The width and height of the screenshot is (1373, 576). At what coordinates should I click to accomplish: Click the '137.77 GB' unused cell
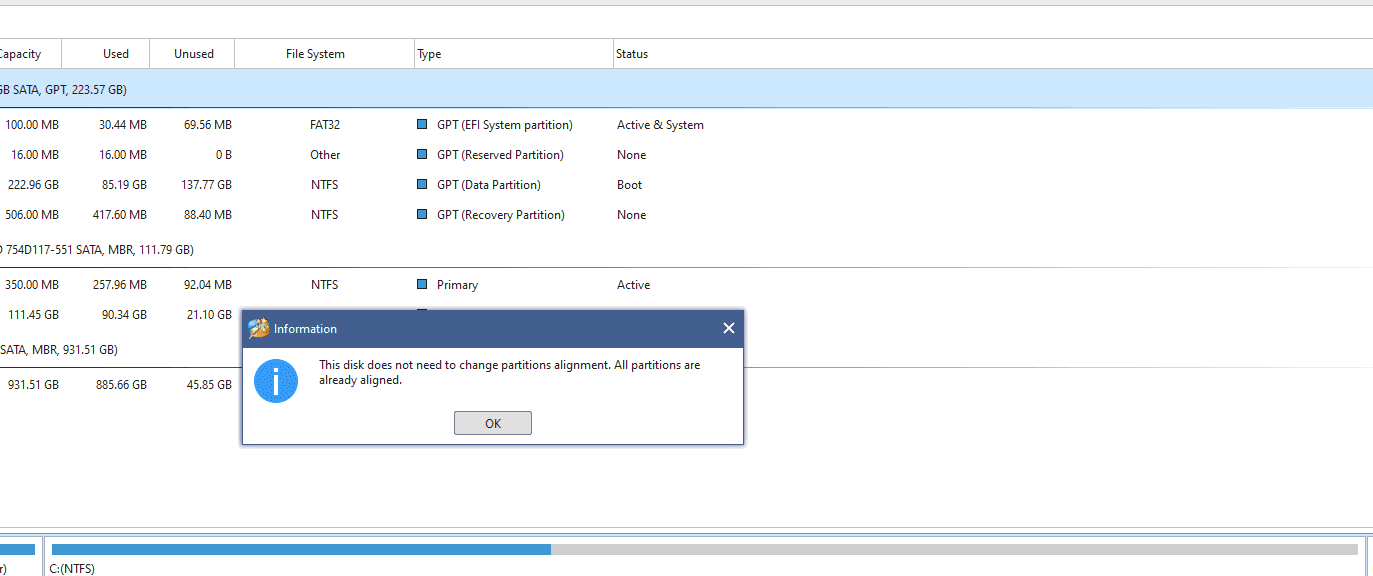[x=206, y=185]
